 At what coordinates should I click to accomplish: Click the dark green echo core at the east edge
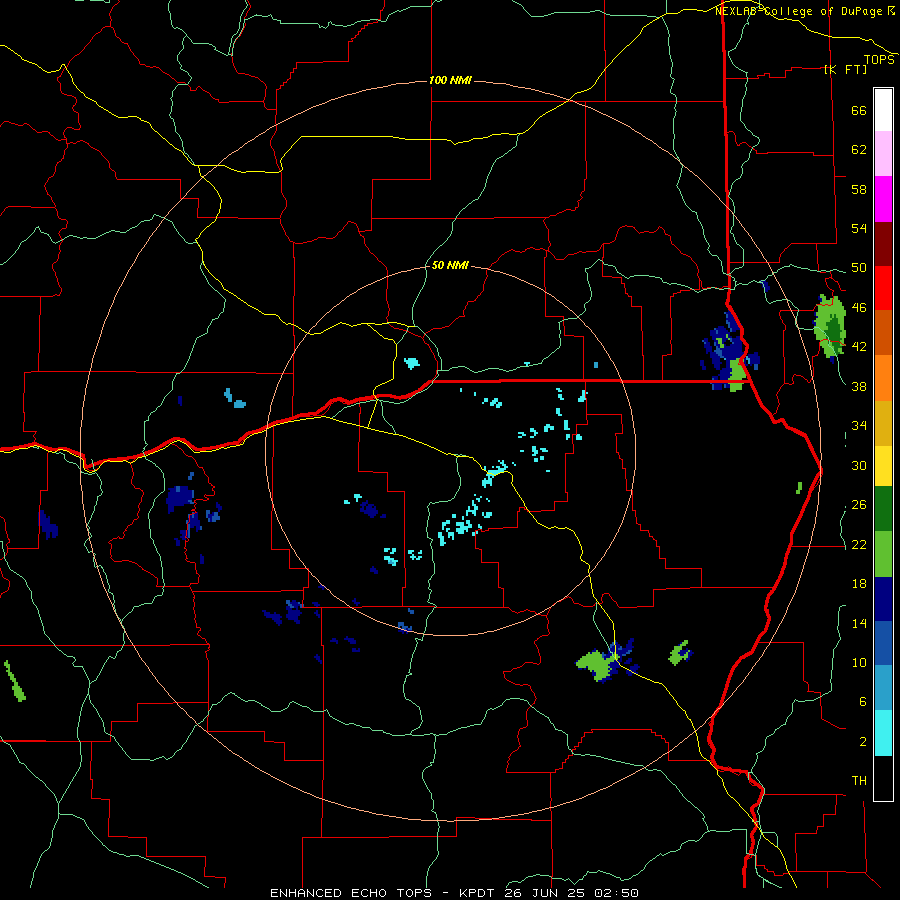point(833,332)
